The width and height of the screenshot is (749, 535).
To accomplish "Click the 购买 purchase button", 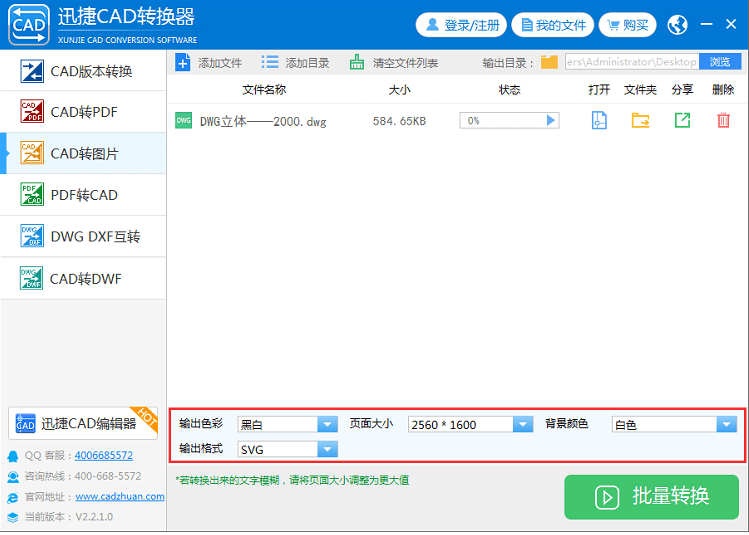I will (628, 25).
